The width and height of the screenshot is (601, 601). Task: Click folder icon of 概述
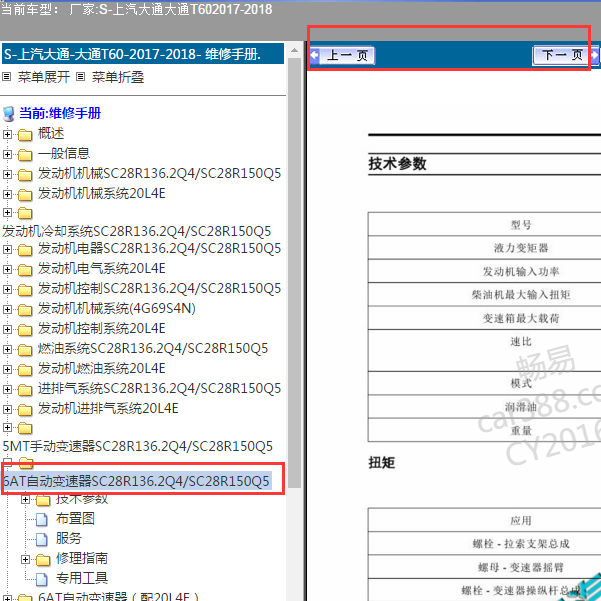pyautogui.click(x=25, y=135)
